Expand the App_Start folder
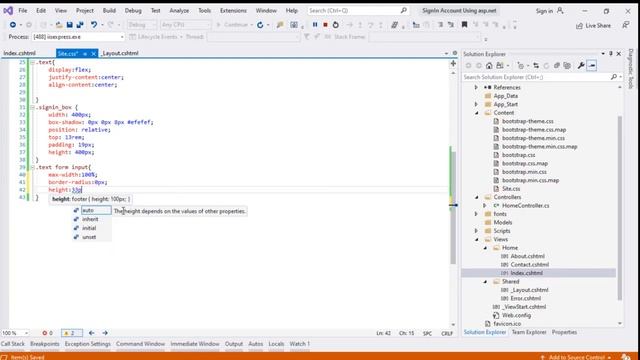 (476, 104)
